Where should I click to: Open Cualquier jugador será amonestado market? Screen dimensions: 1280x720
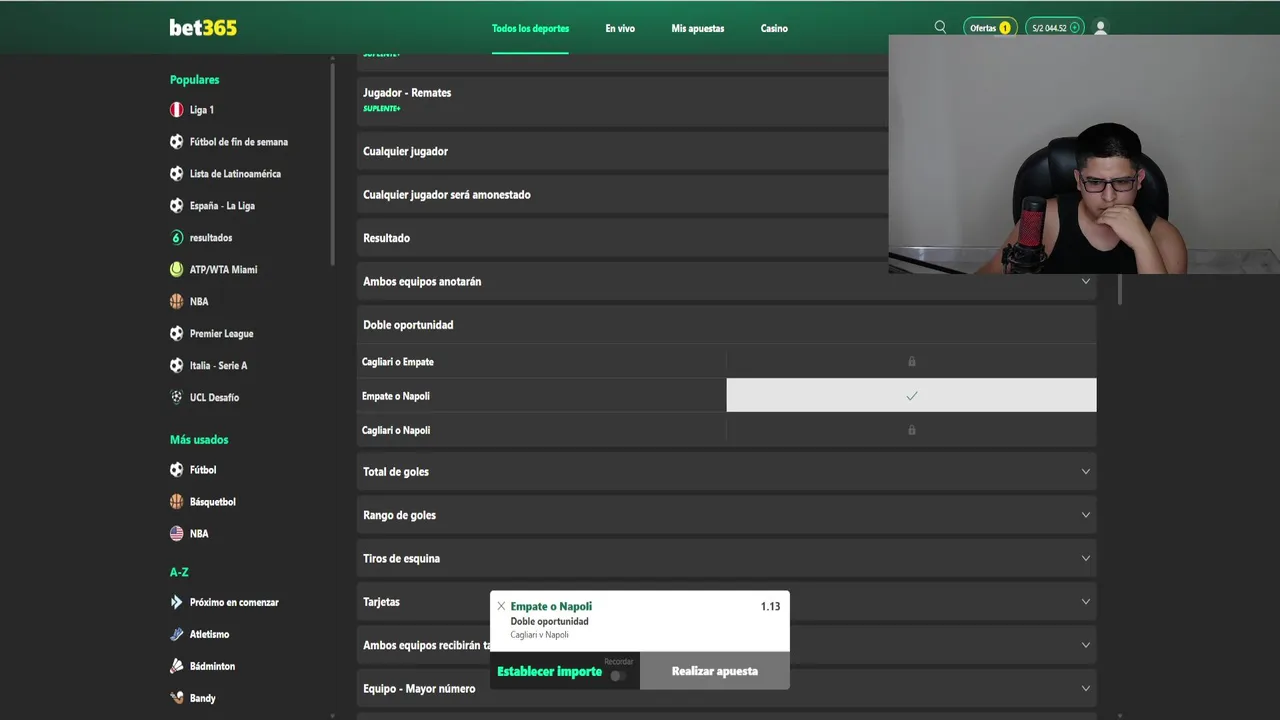coord(622,195)
